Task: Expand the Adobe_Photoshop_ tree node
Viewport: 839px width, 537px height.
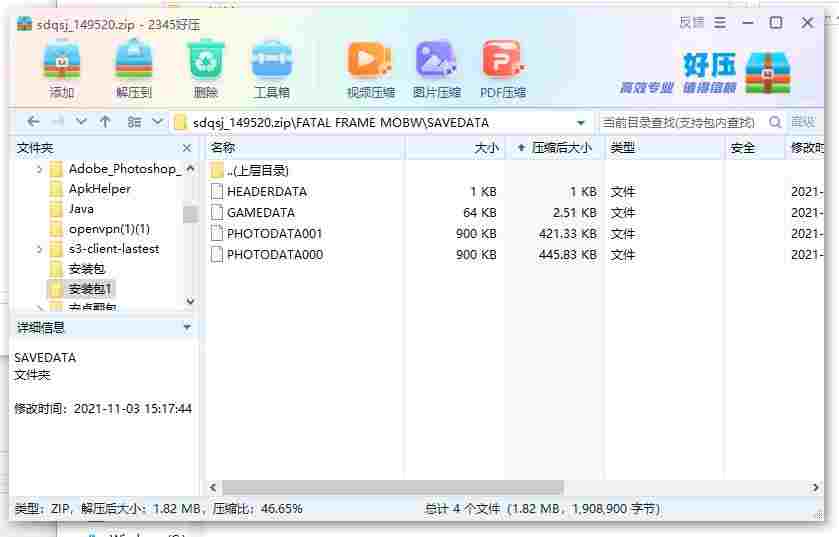Action: tap(39, 169)
